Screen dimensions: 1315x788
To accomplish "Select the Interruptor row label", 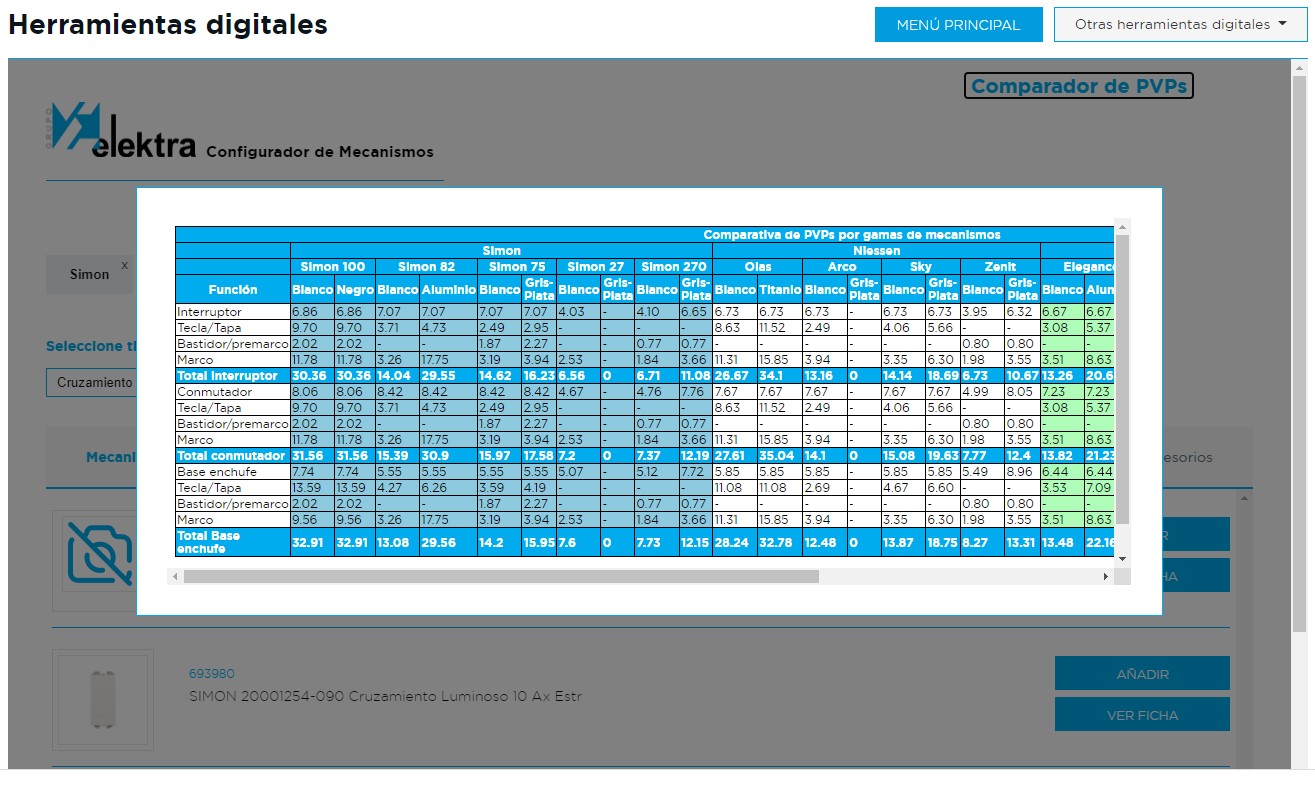I will tap(233, 312).
